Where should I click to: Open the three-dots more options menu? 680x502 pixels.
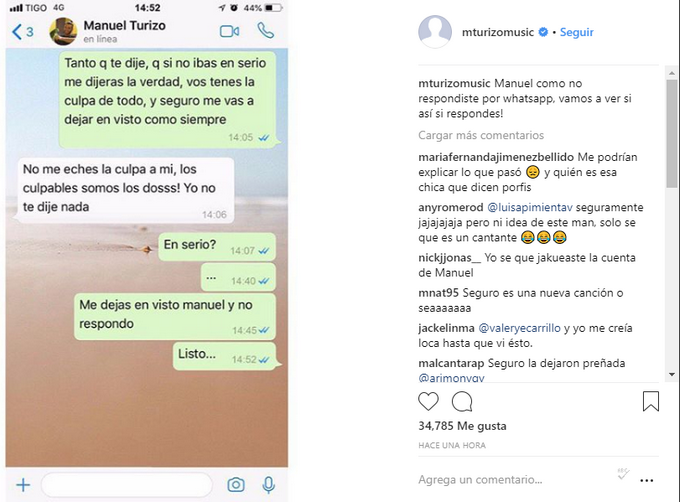pos(647,480)
